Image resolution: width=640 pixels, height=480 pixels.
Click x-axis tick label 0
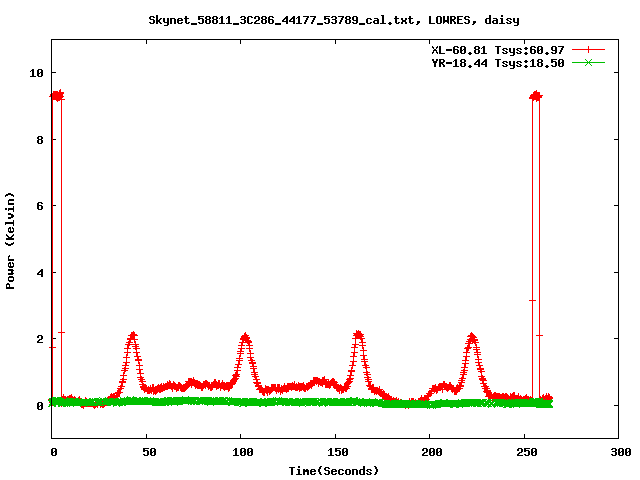(54, 452)
